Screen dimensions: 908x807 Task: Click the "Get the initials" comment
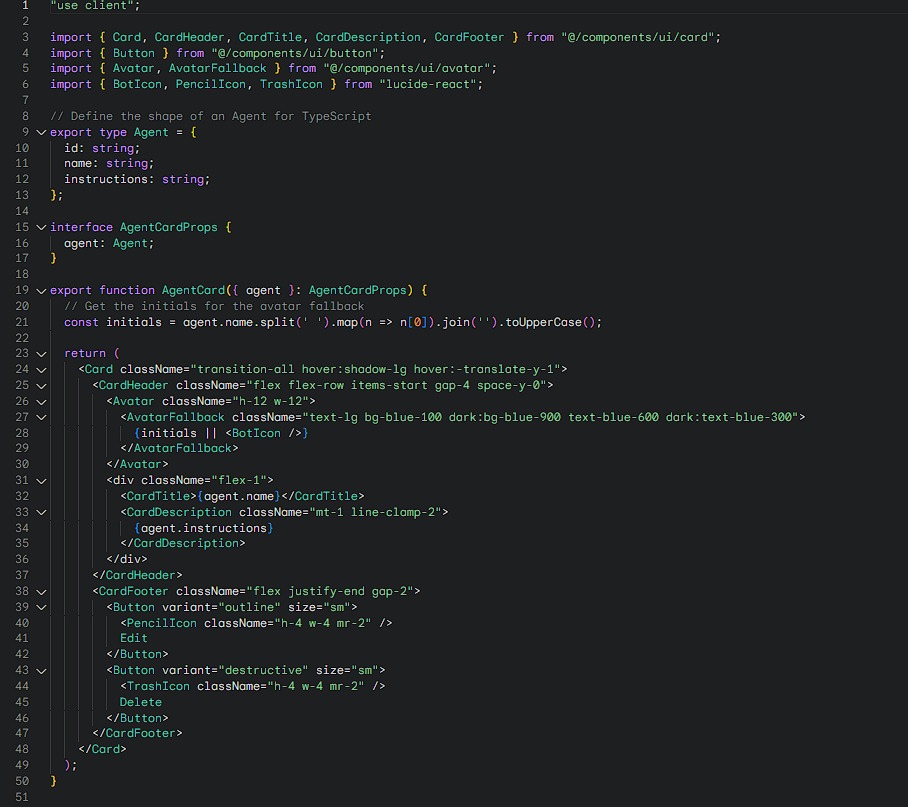tap(214, 306)
